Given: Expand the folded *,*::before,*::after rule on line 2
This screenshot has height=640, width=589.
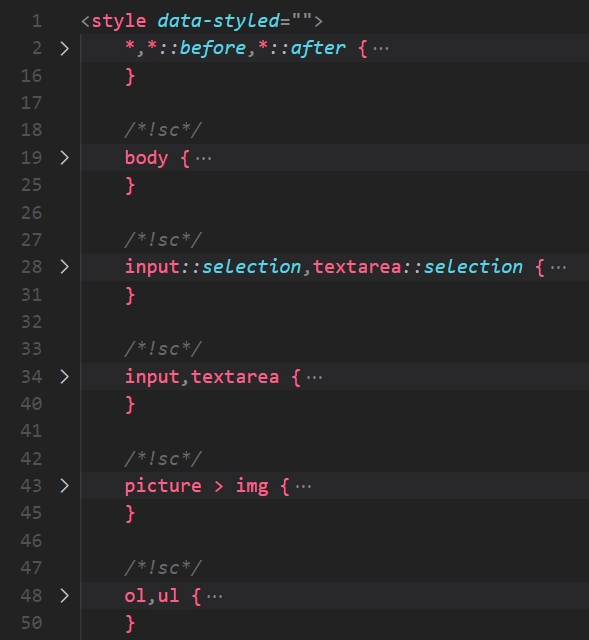Looking at the screenshot, I should [x=64, y=49].
